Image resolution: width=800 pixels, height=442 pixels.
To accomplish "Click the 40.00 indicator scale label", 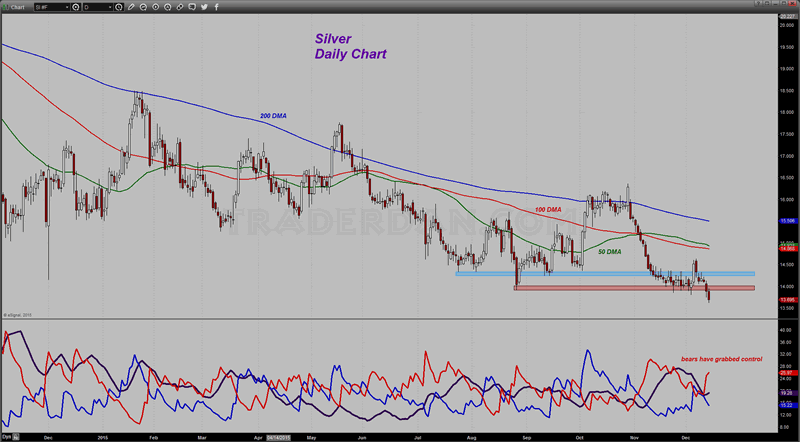I will (x=786, y=330).
